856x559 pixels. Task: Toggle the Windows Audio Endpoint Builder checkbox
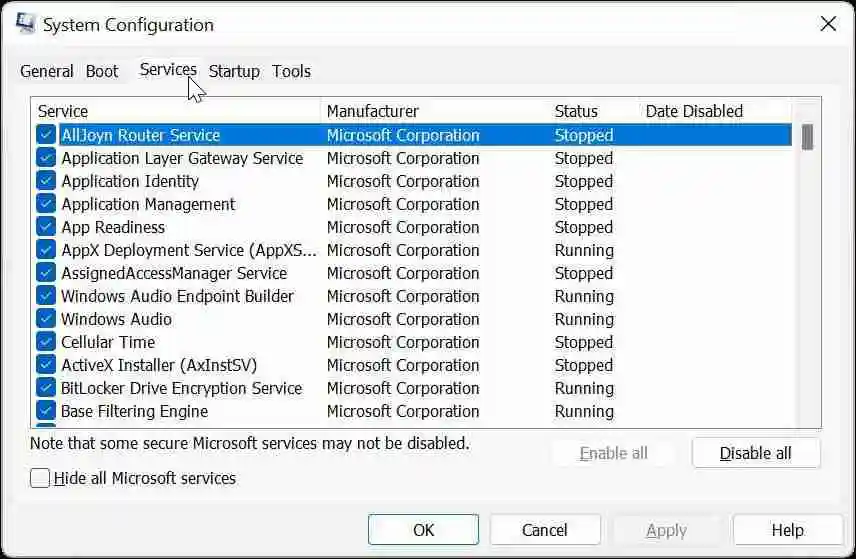pyautogui.click(x=46, y=296)
